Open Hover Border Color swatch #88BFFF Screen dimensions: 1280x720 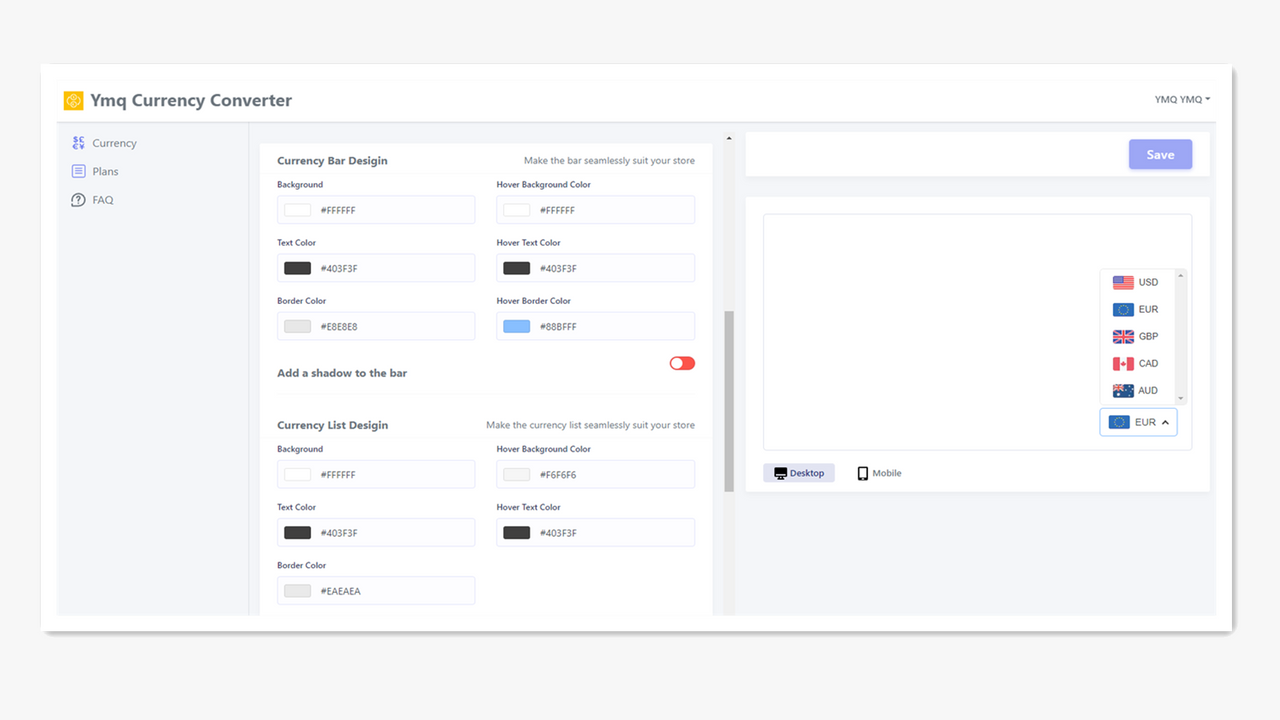click(x=516, y=326)
